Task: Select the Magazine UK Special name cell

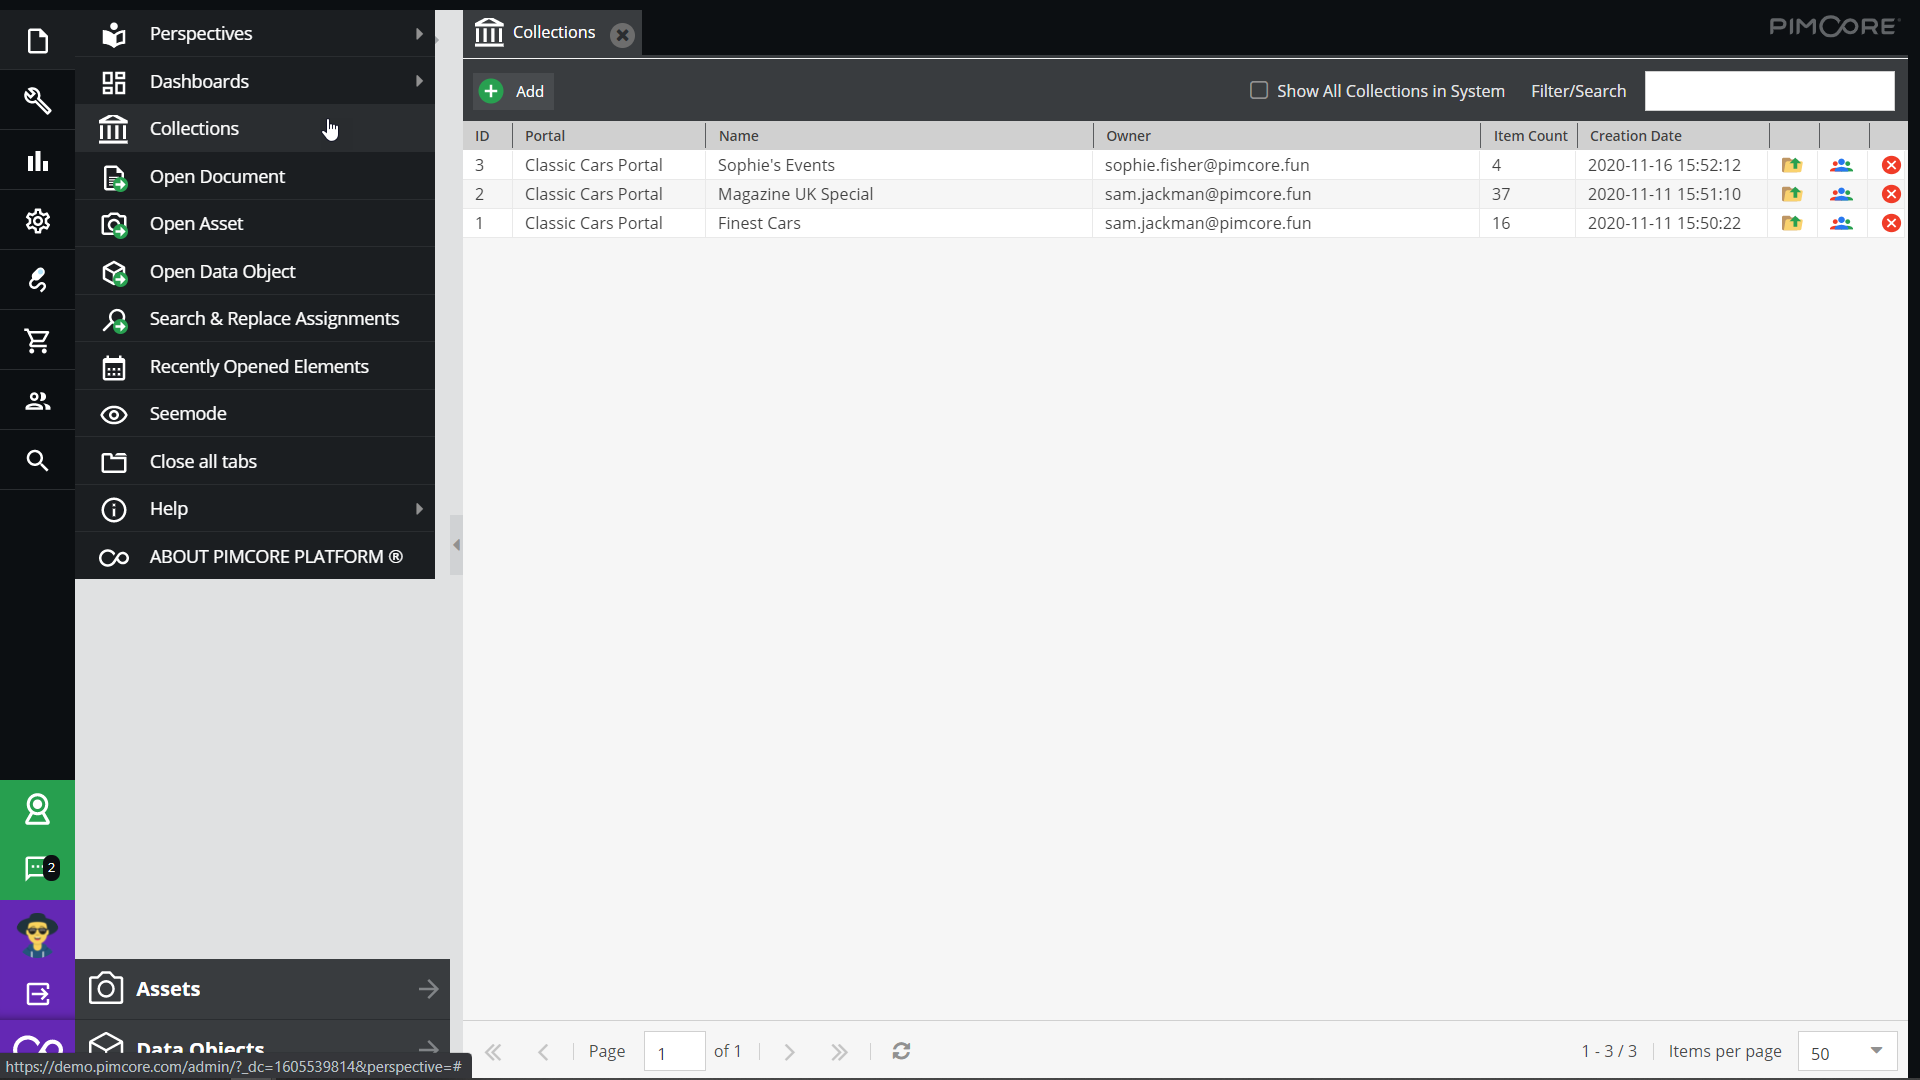Action: 899,194
